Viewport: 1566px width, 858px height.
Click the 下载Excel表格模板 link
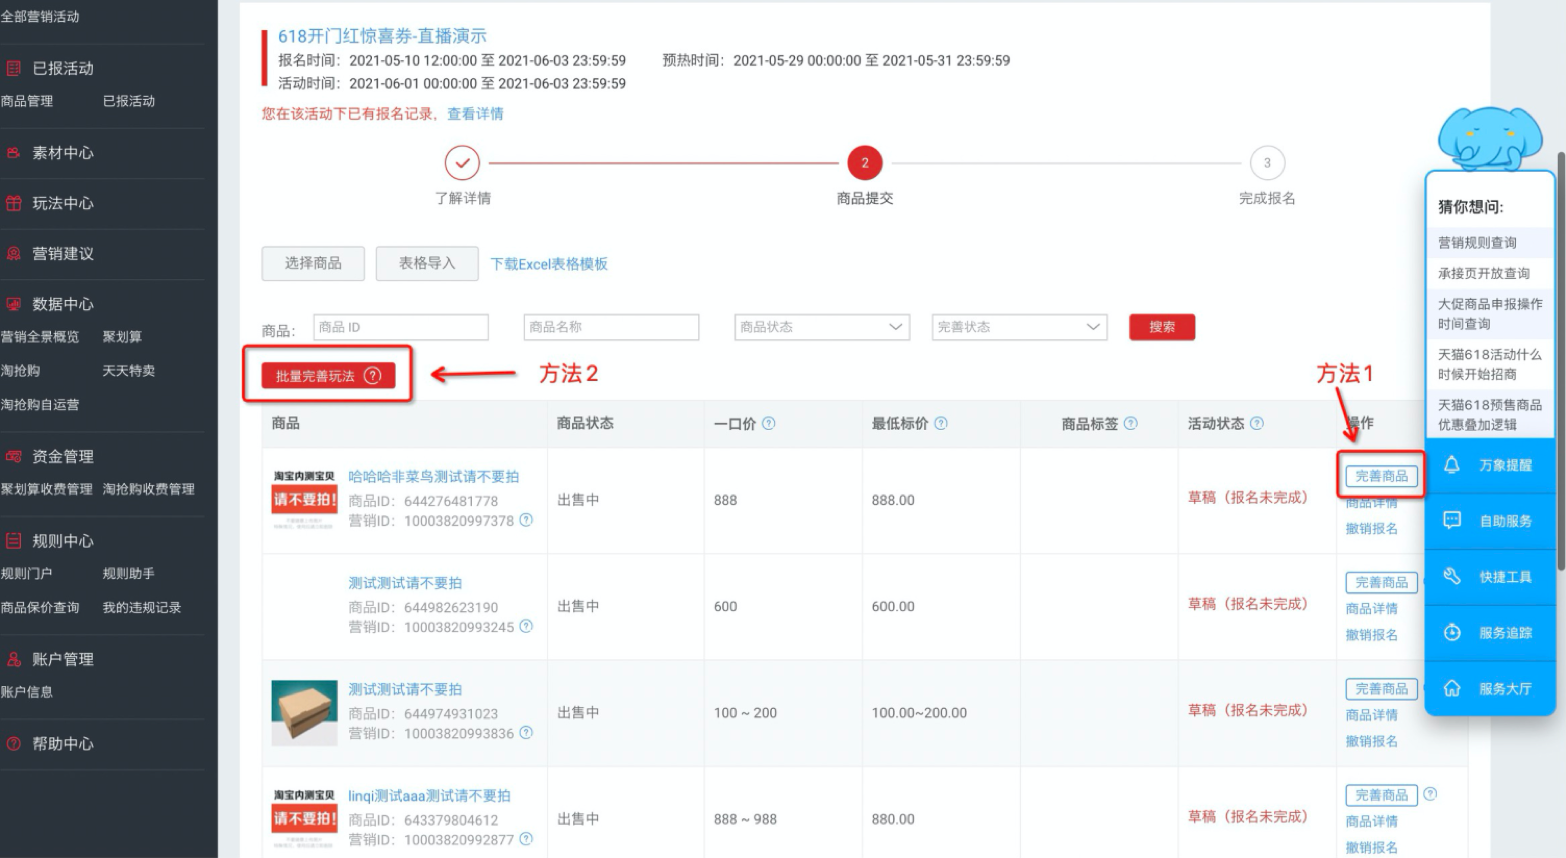(x=549, y=264)
